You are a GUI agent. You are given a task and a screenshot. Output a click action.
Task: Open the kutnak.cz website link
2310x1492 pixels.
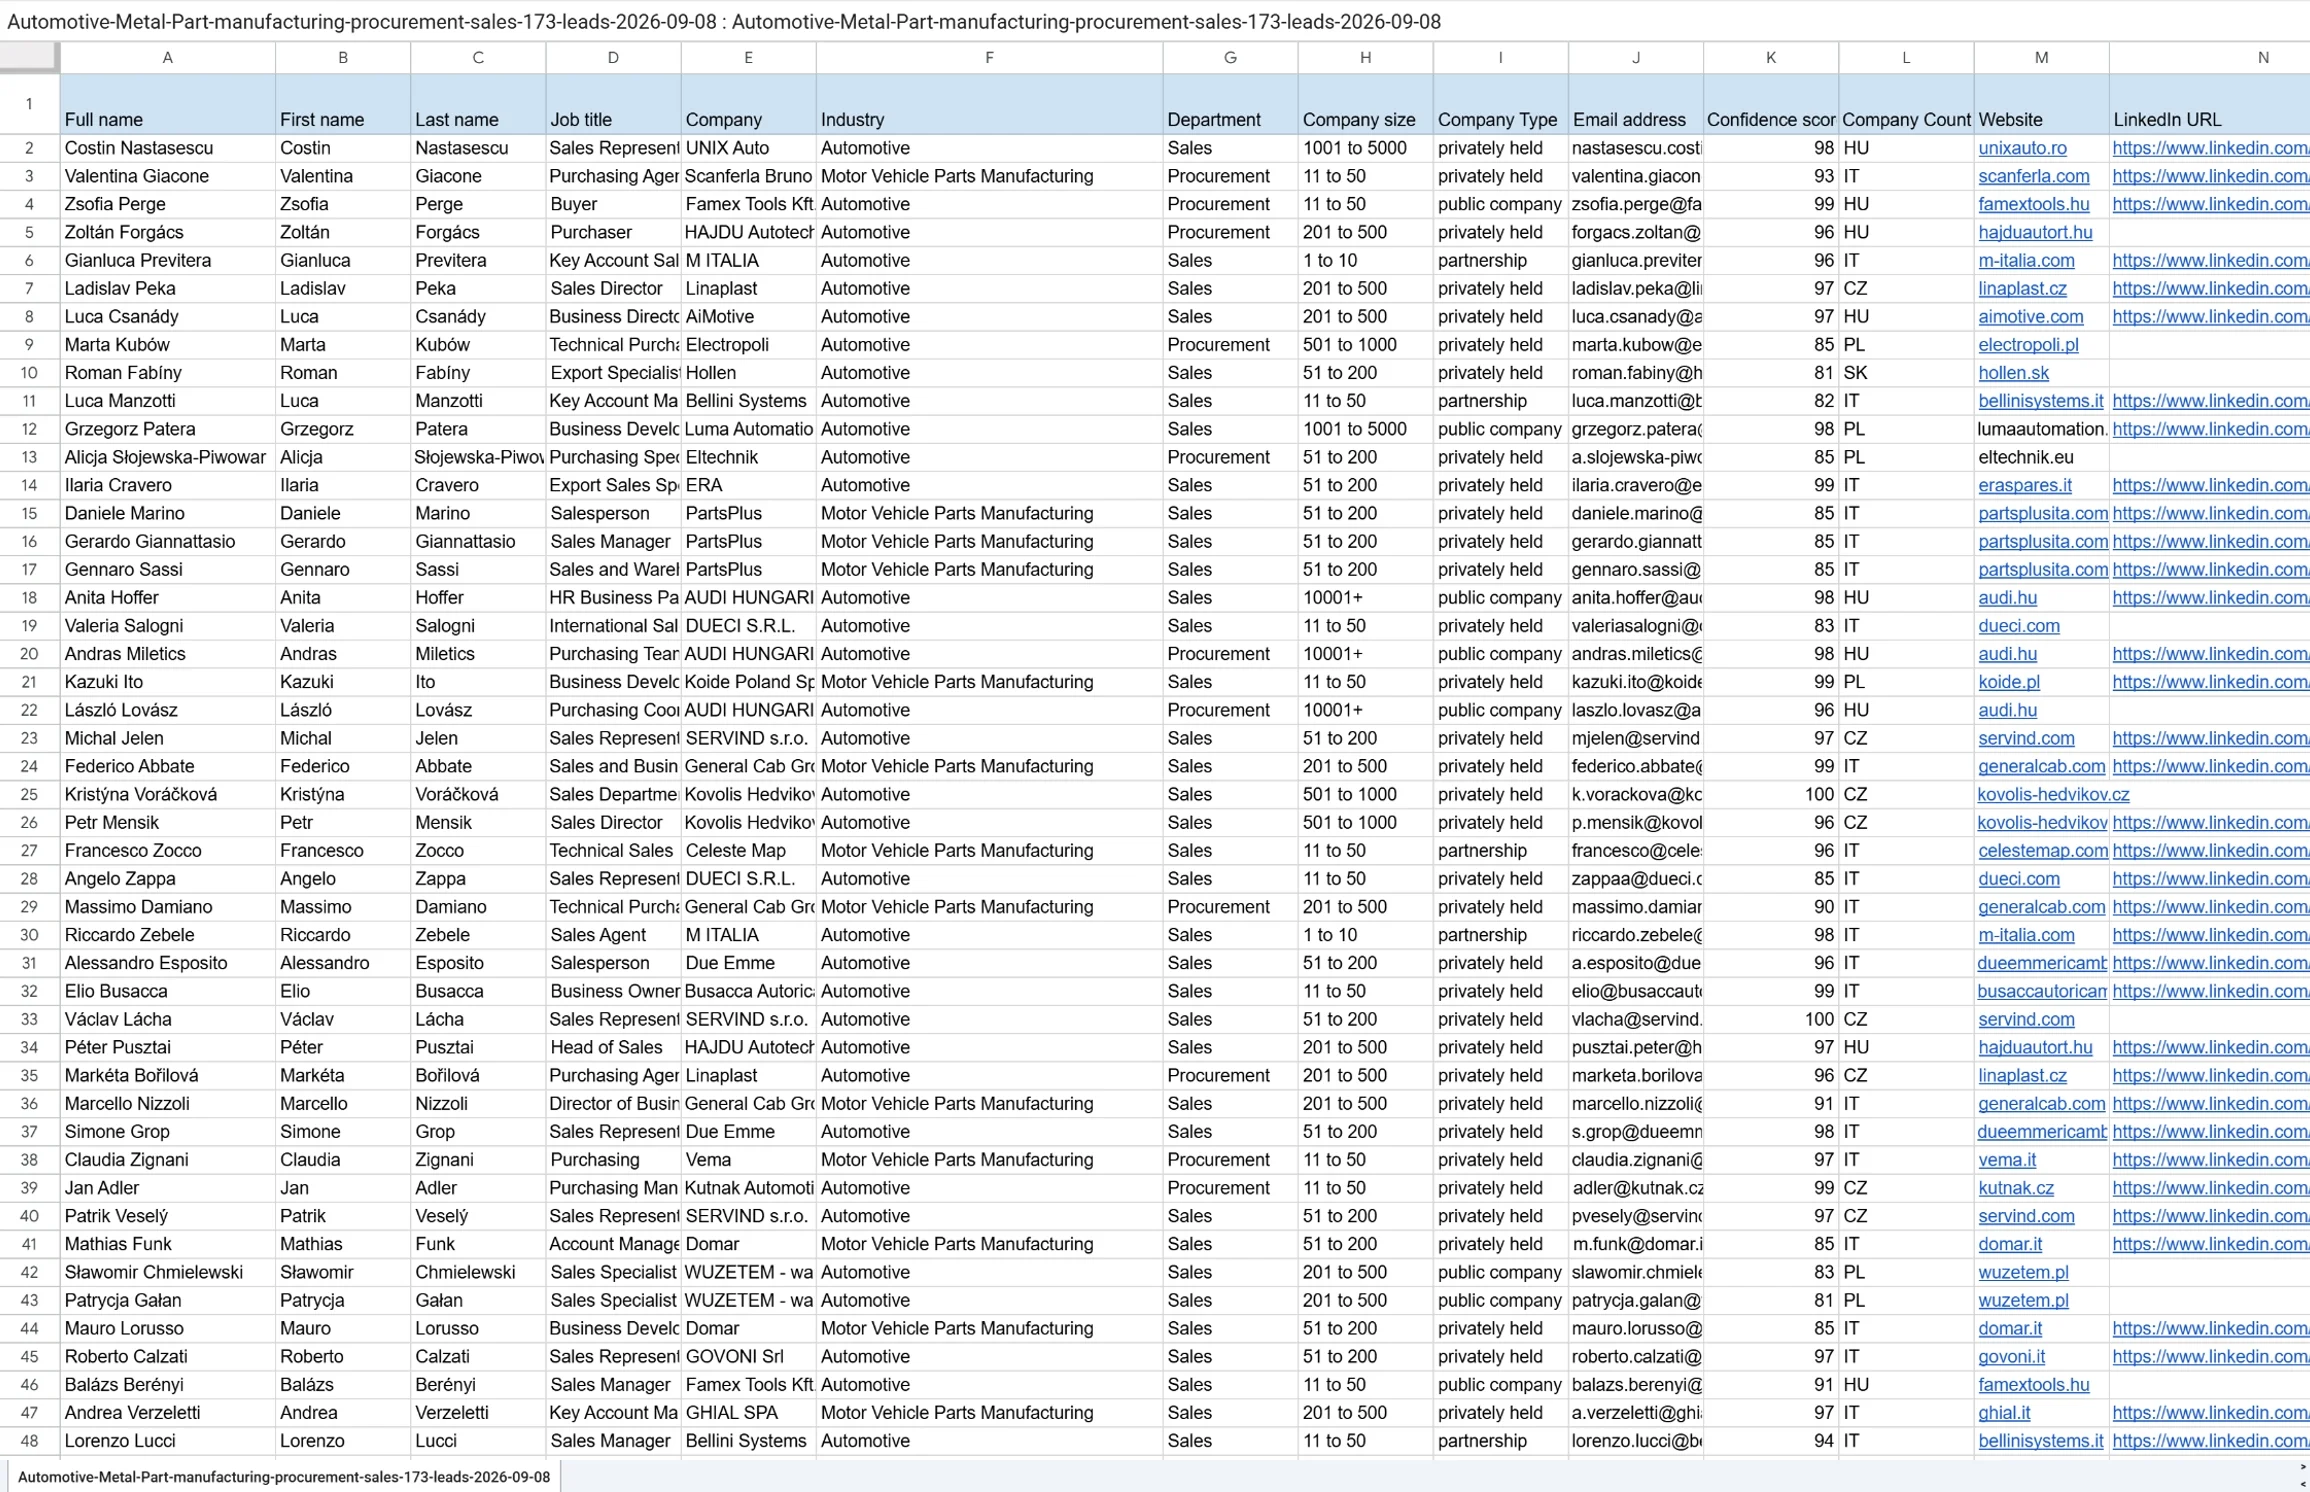(x=2015, y=1188)
